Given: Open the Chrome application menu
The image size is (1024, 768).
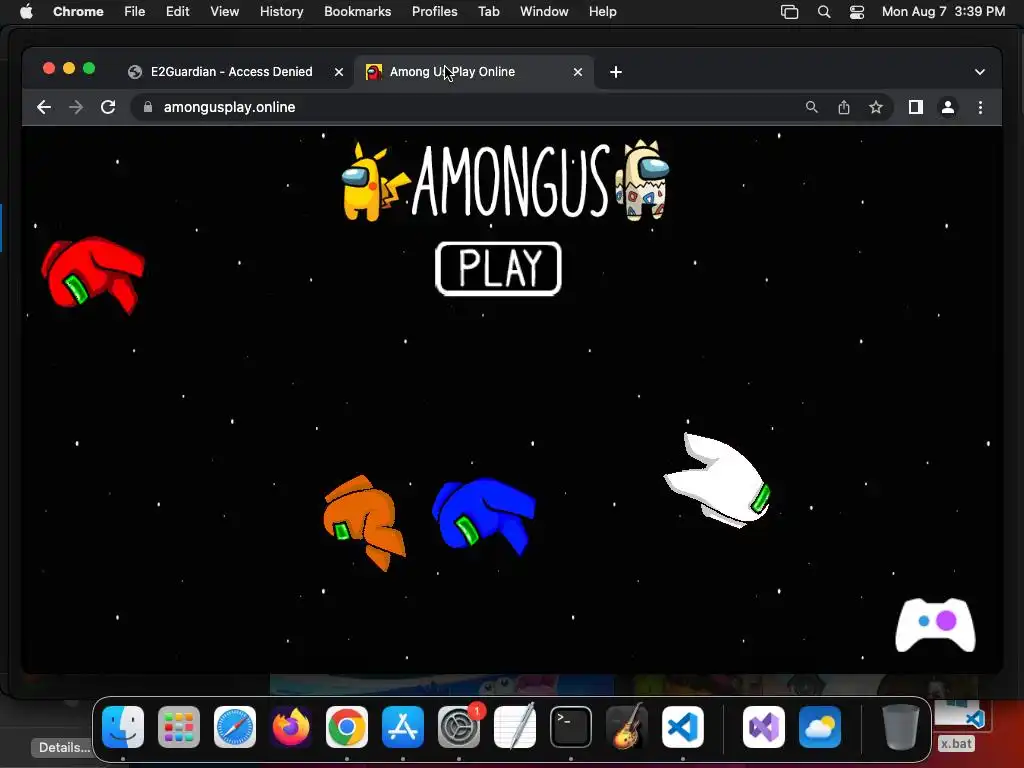Looking at the screenshot, I should click(78, 12).
